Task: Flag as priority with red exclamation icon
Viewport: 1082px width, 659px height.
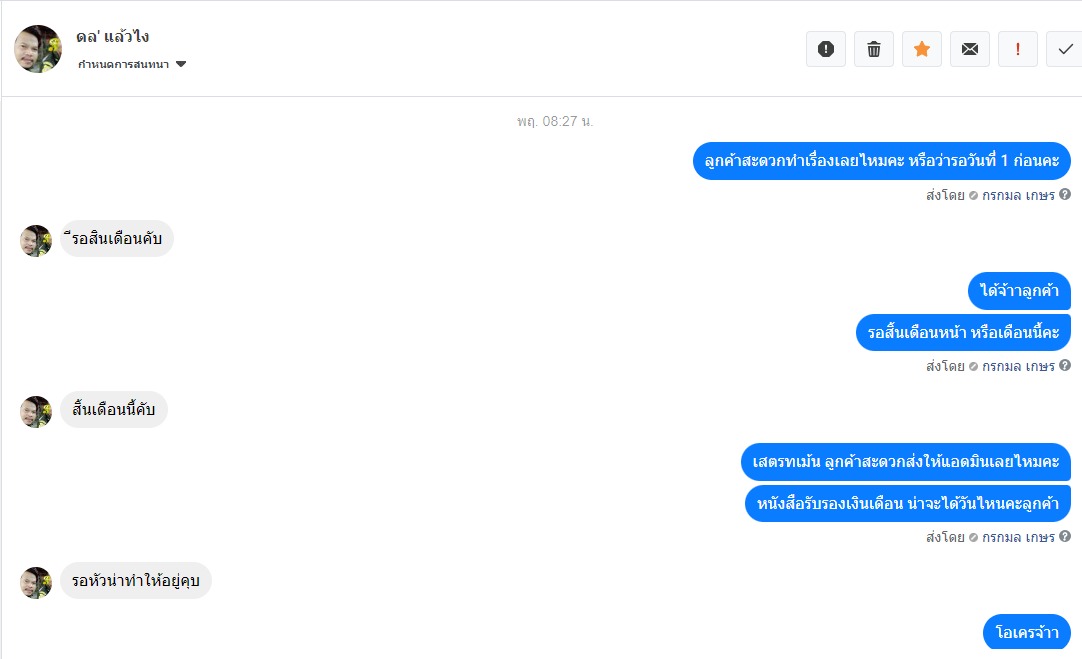Action: [1018, 49]
